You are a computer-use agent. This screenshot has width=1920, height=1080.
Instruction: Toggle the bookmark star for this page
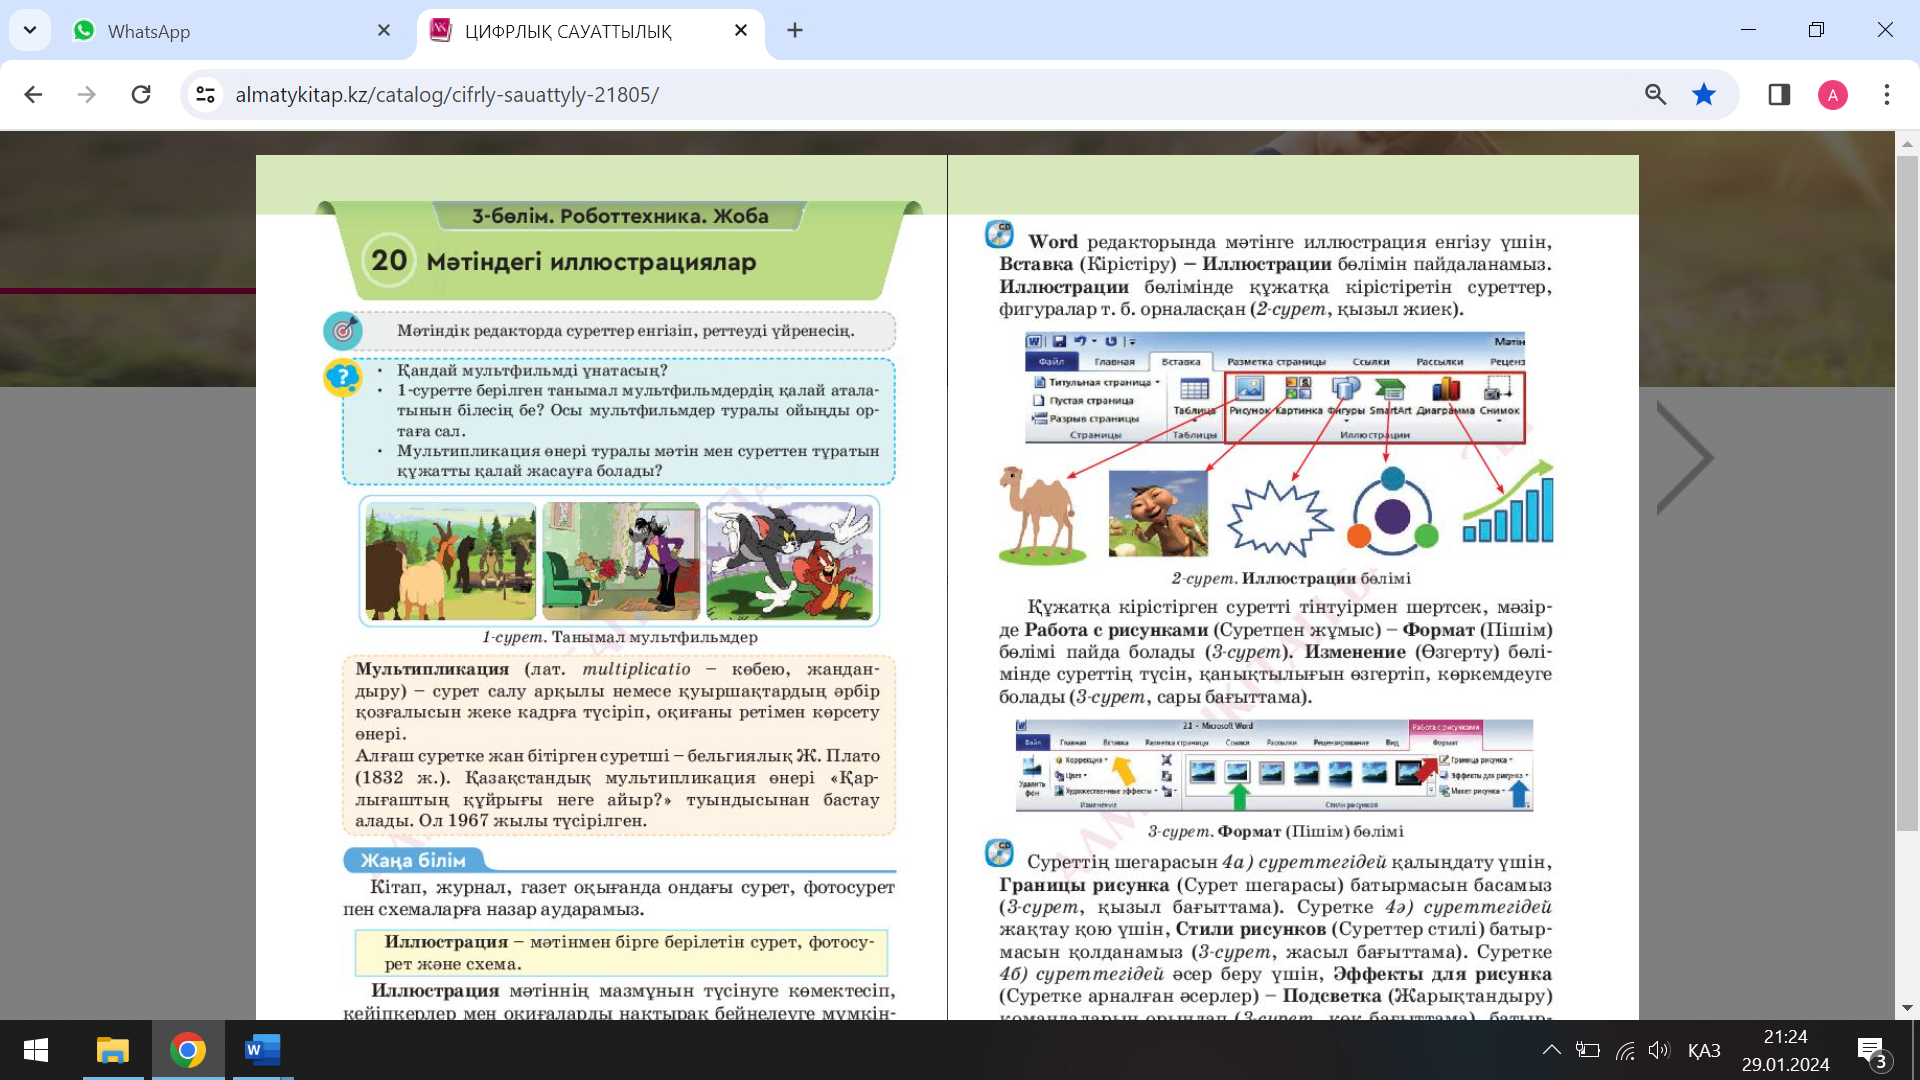coord(1704,94)
